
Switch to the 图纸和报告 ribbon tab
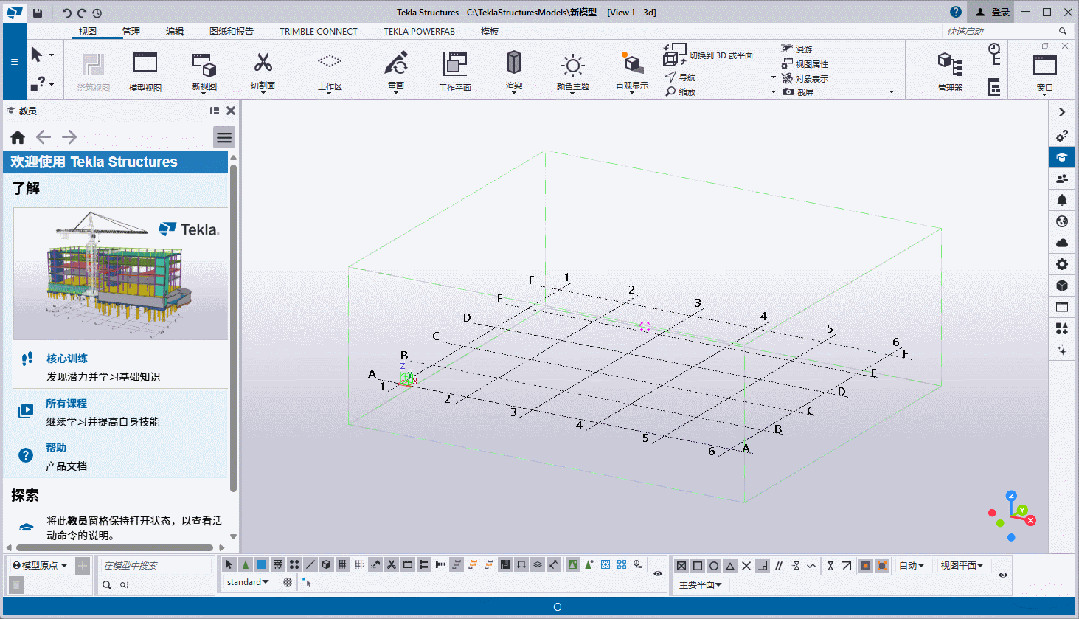(231, 31)
